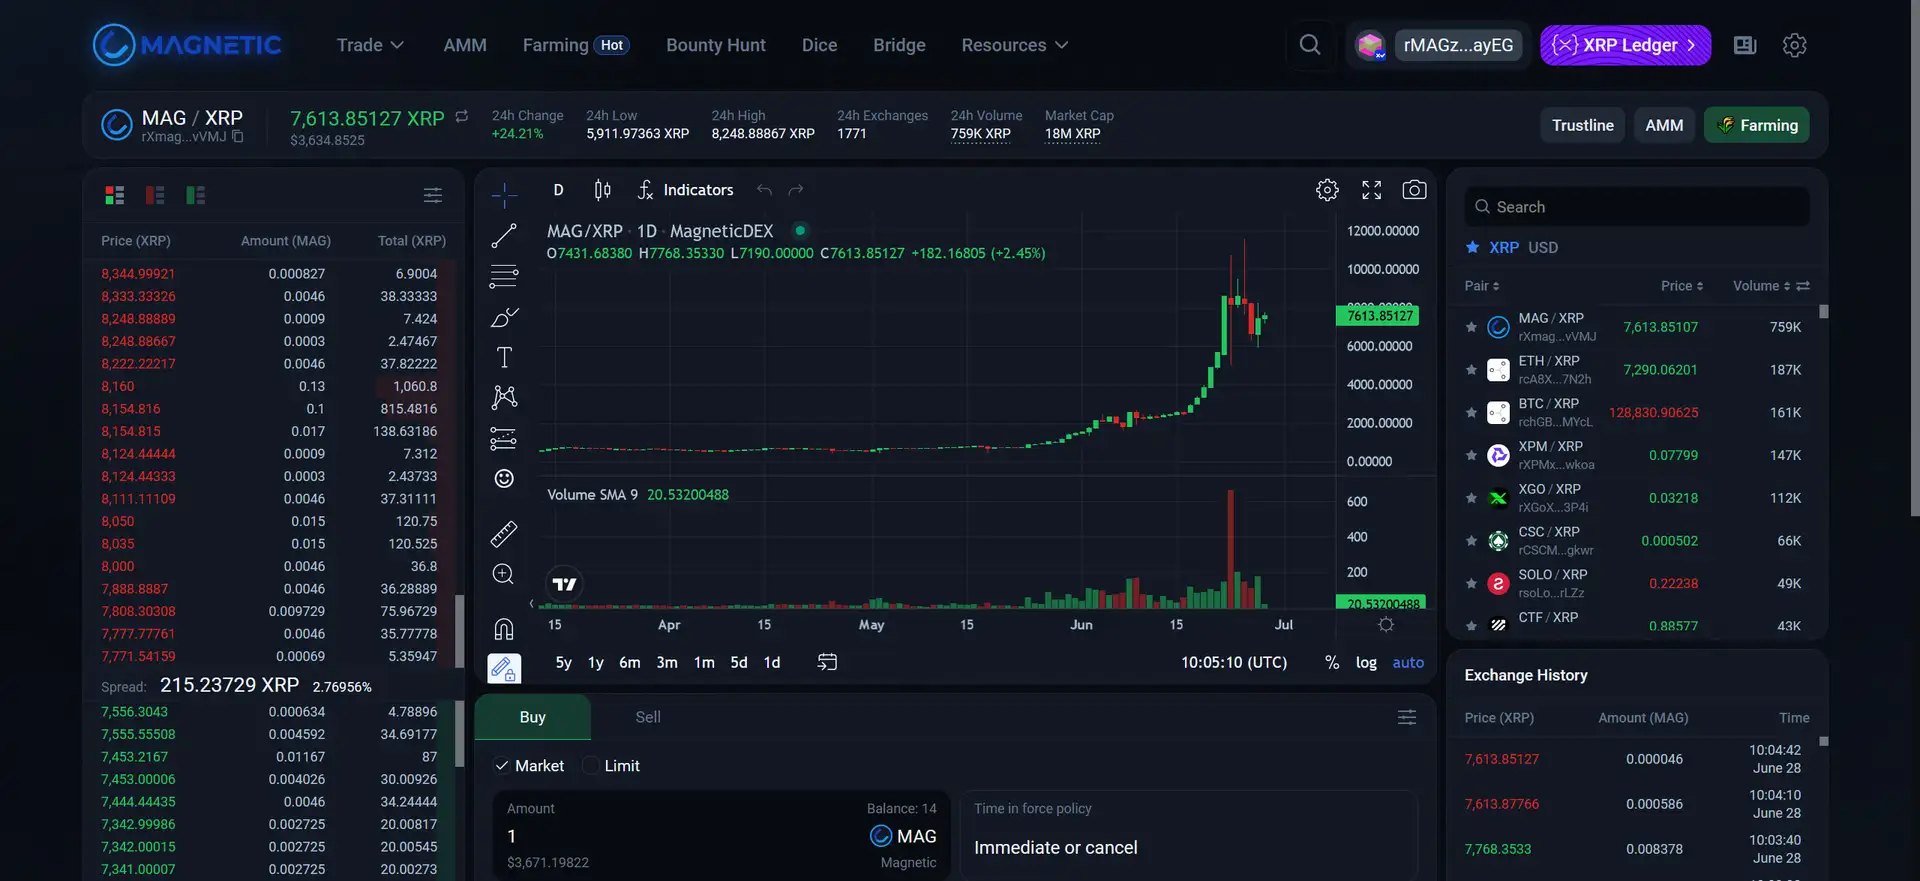Select the Market order checkbox
Viewport: 1920px width, 881px height.
[x=502, y=766]
